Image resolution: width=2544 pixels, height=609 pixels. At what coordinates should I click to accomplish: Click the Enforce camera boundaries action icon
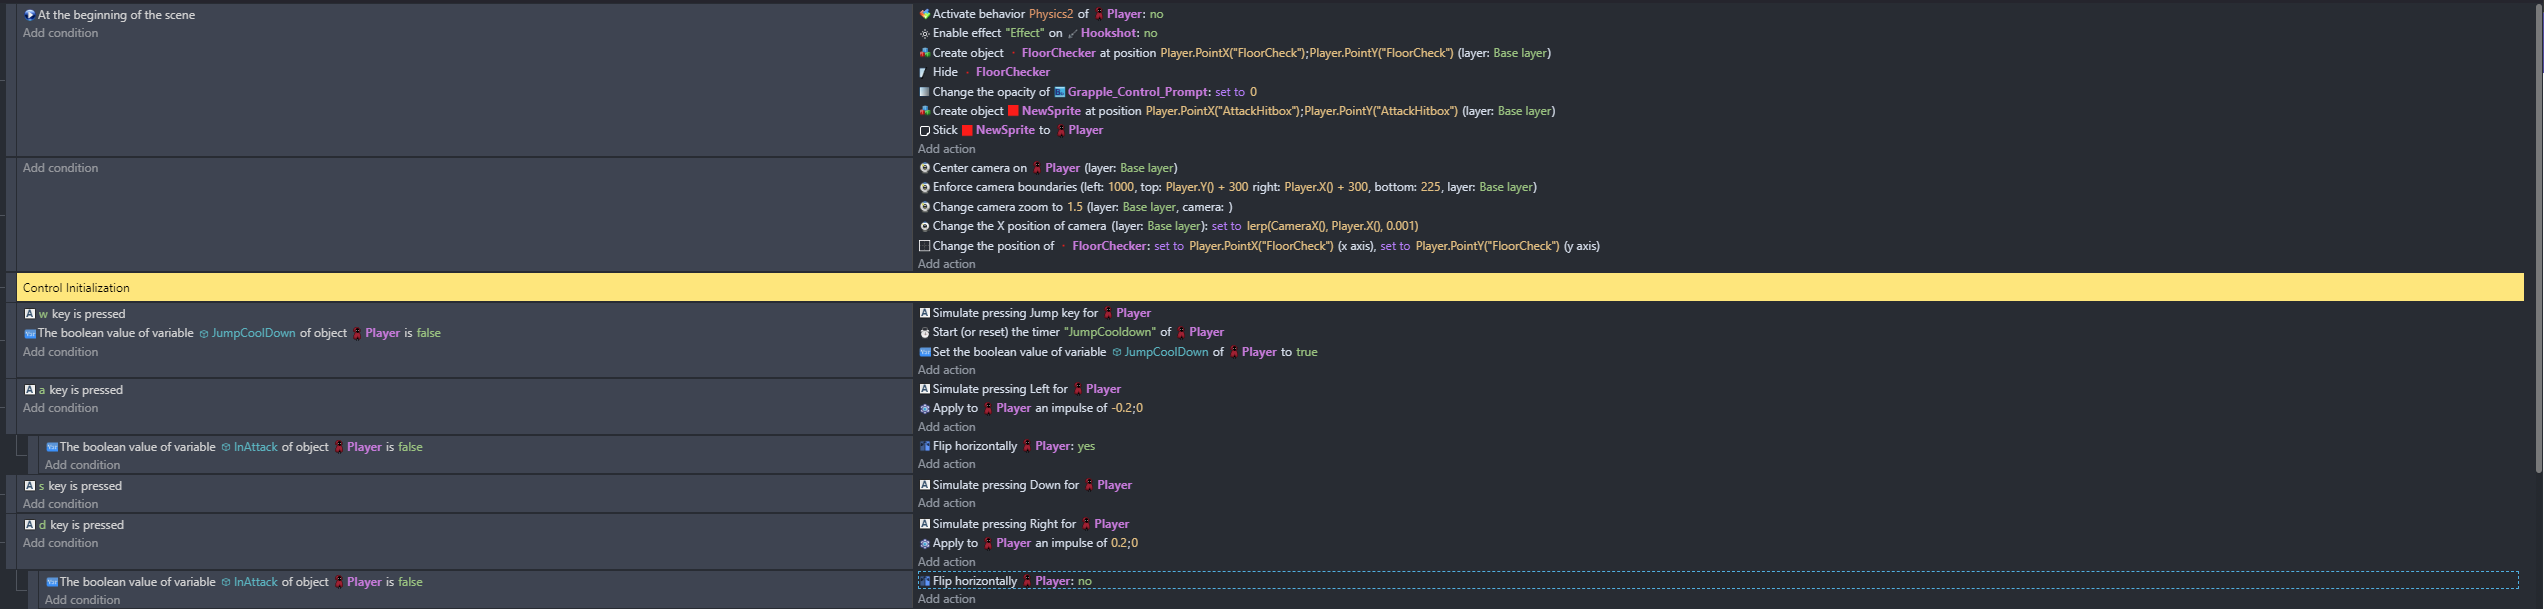925,187
